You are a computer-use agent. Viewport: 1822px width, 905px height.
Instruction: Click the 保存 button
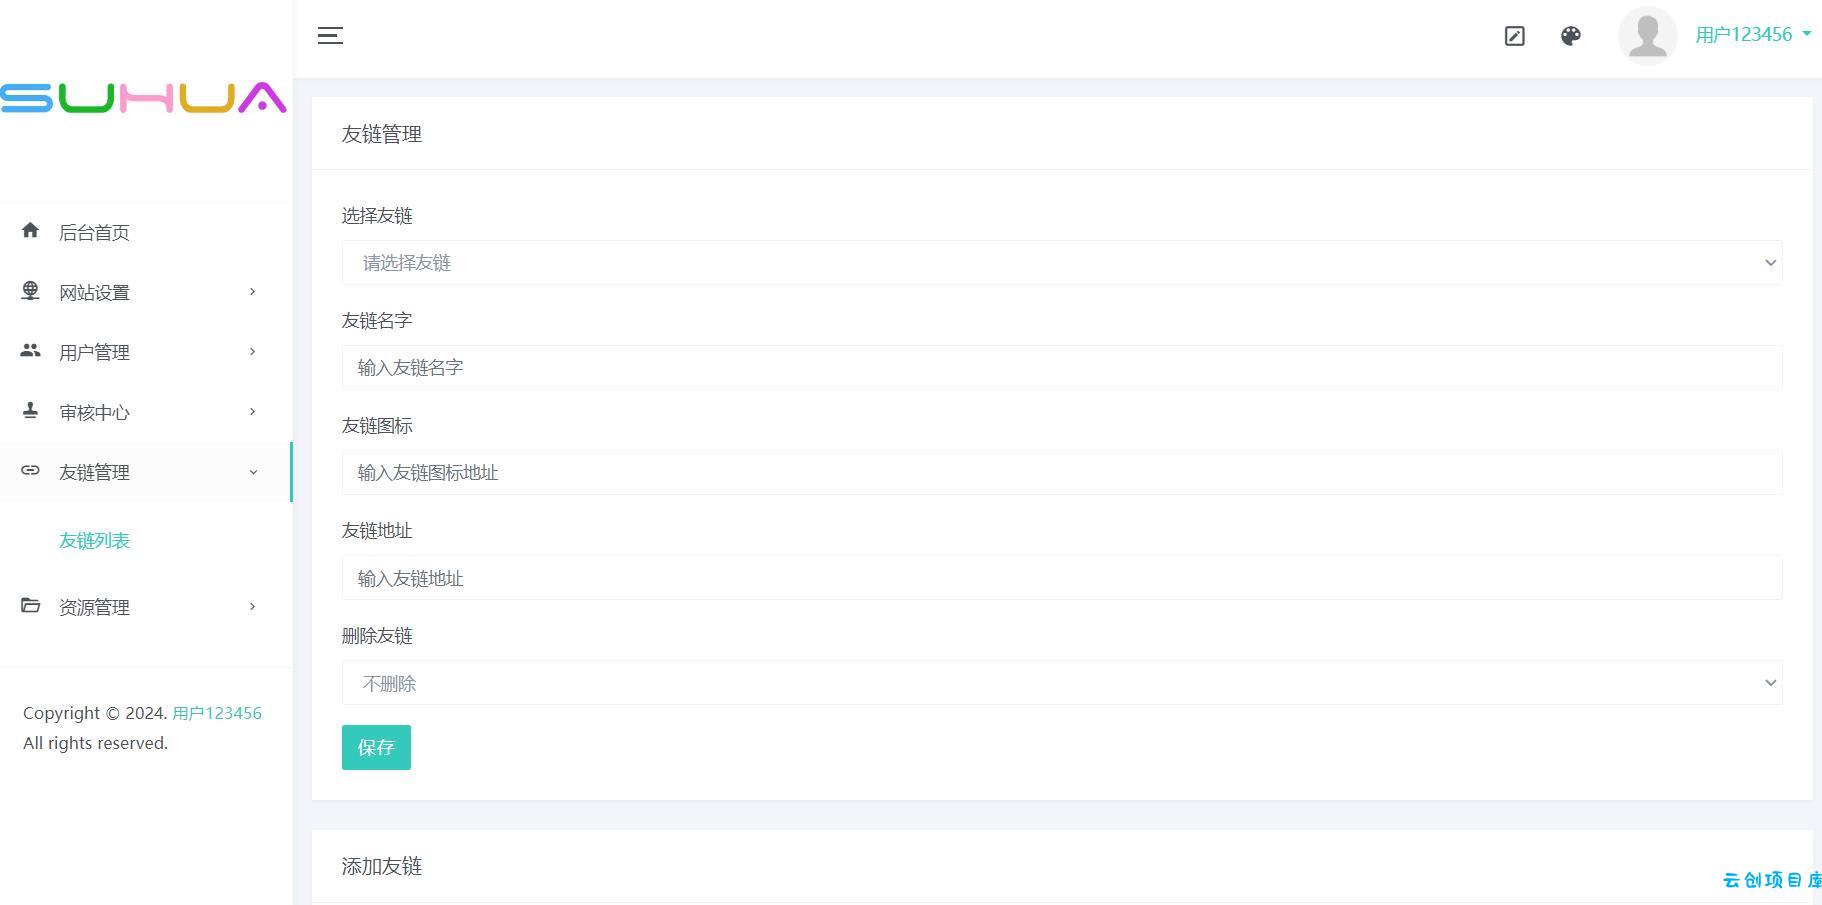point(376,748)
